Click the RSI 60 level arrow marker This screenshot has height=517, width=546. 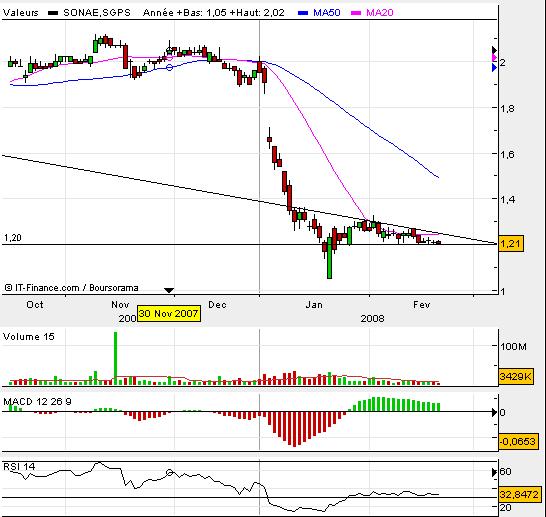[x=494, y=472]
